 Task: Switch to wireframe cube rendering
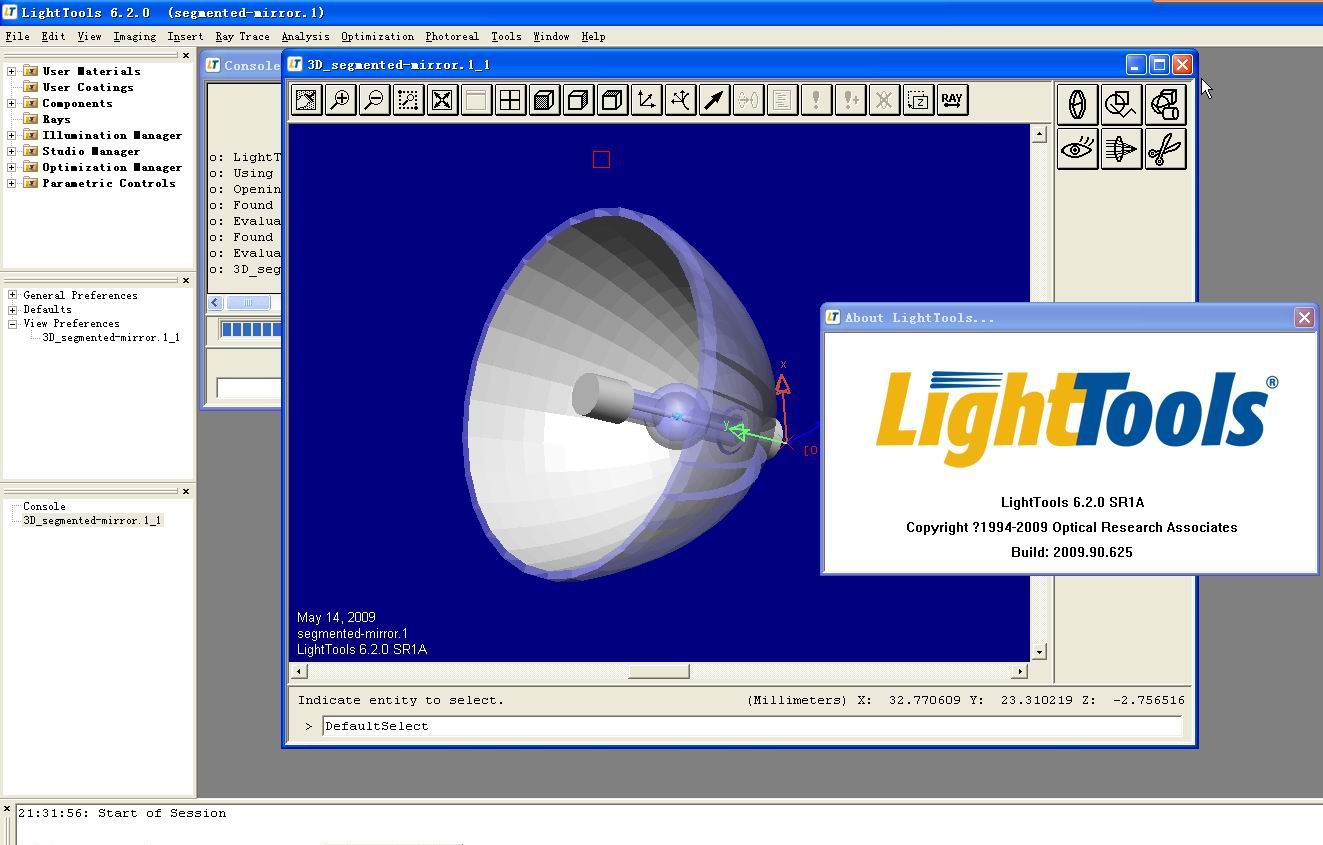pyautogui.click(x=613, y=100)
